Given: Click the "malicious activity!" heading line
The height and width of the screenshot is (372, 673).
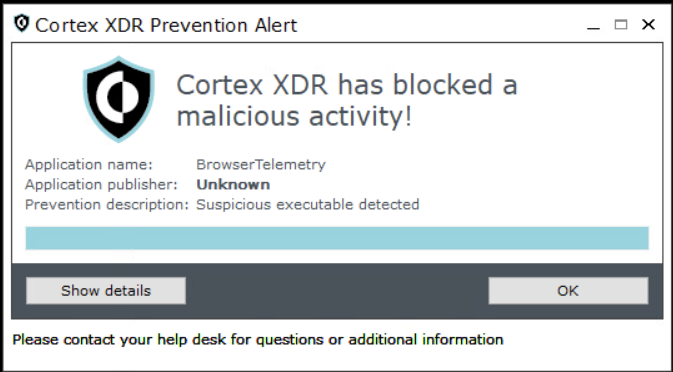Looking at the screenshot, I should (294, 116).
